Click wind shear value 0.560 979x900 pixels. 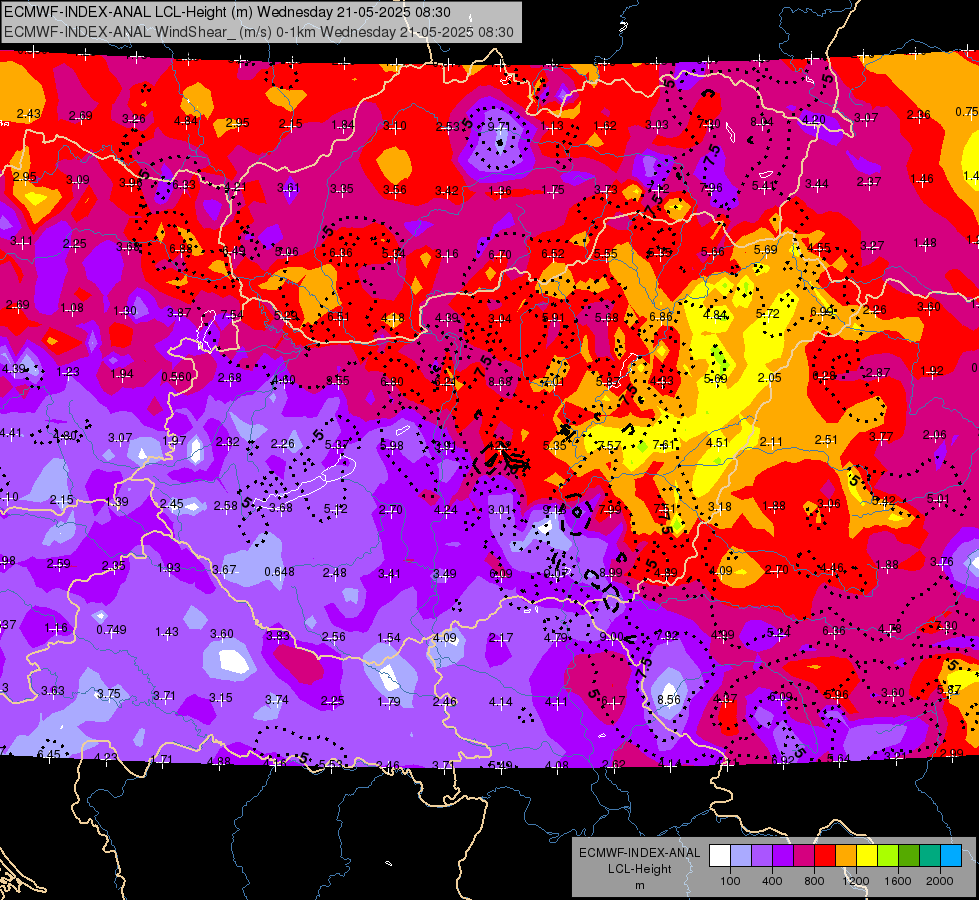[x=177, y=377]
